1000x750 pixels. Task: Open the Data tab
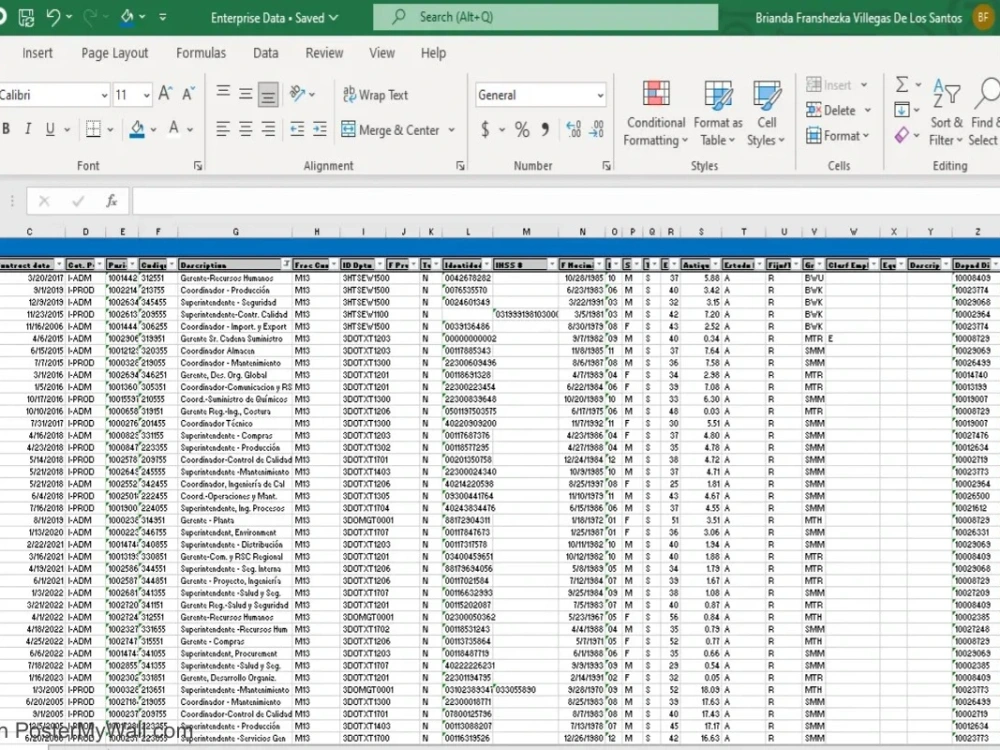[265, 53]
